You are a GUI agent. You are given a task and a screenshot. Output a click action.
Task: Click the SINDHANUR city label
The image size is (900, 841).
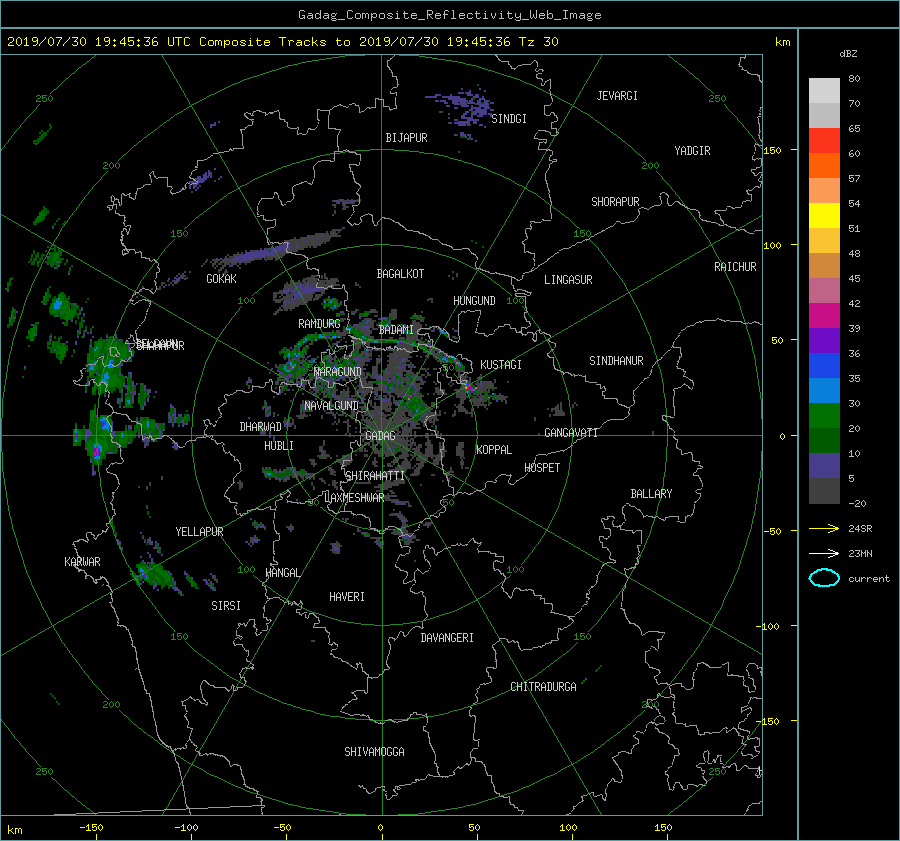pyautogui.click(x=616, y=361)
